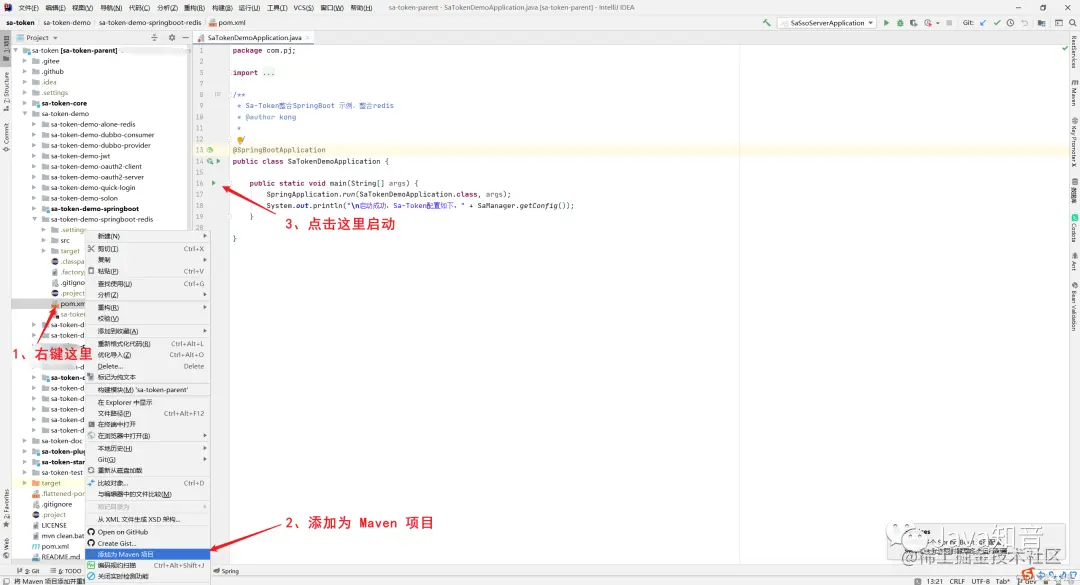Open 本地历史(H) submenu in context menu
This screenshot has height=585, width=1080.
[147, 448]
